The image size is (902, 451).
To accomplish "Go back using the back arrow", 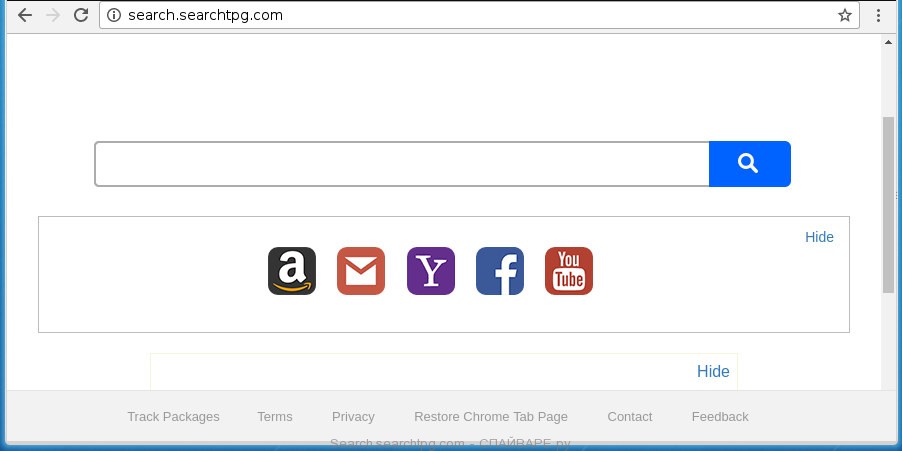I will (x=25, y=16).
